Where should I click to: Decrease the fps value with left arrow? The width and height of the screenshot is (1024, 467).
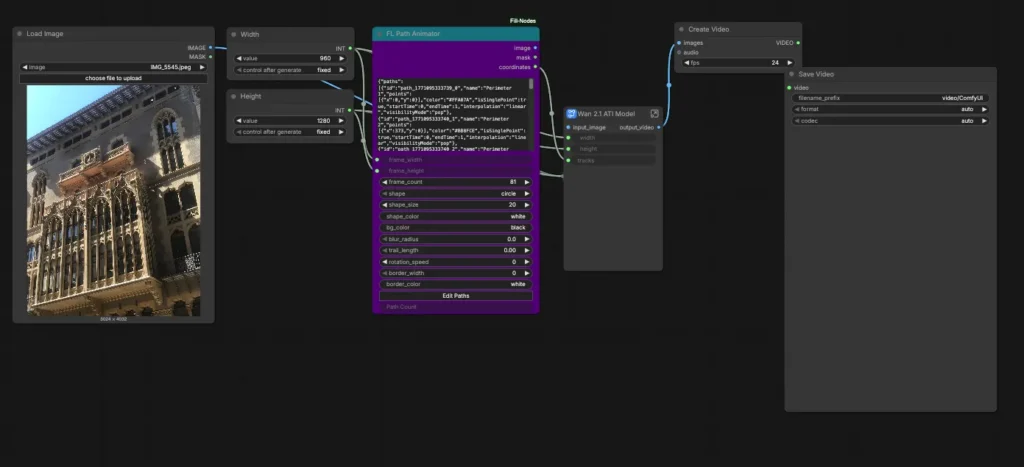coord(686,63)
